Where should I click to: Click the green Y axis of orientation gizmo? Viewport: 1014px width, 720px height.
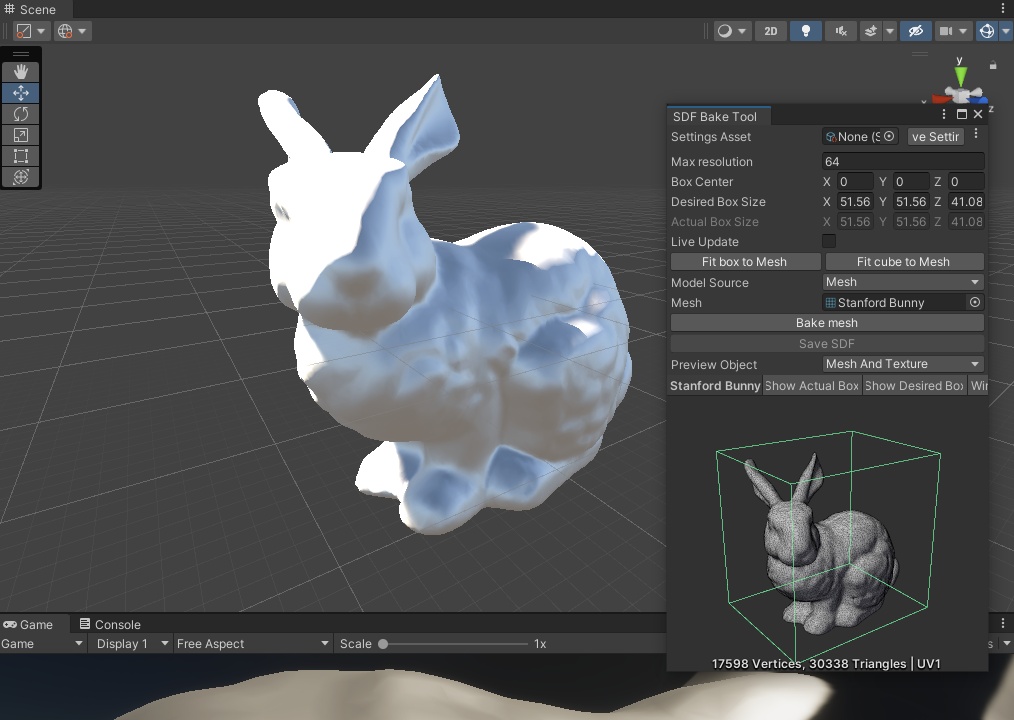[960, 76]
